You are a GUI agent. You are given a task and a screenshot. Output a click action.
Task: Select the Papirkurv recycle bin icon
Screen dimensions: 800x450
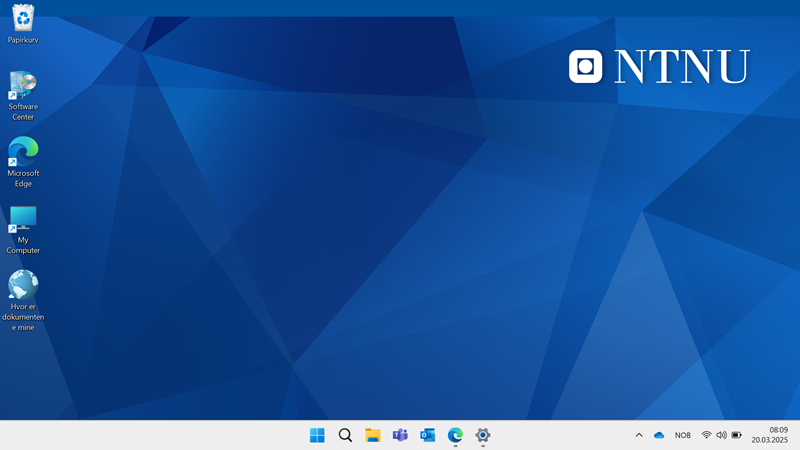pos(23,24)
